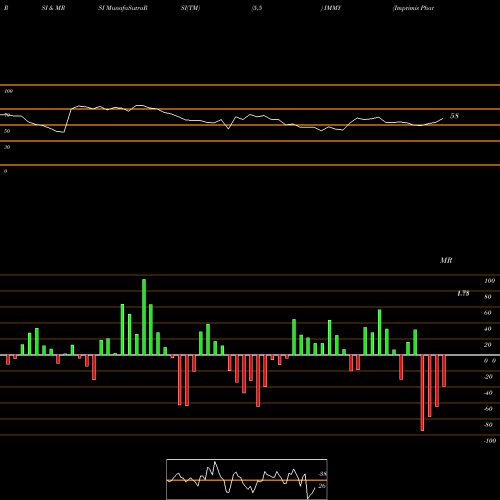The height and width of the screenshot is (500, 500).
Task: Click the deepest red MR histogram bar
Action: 422,393
